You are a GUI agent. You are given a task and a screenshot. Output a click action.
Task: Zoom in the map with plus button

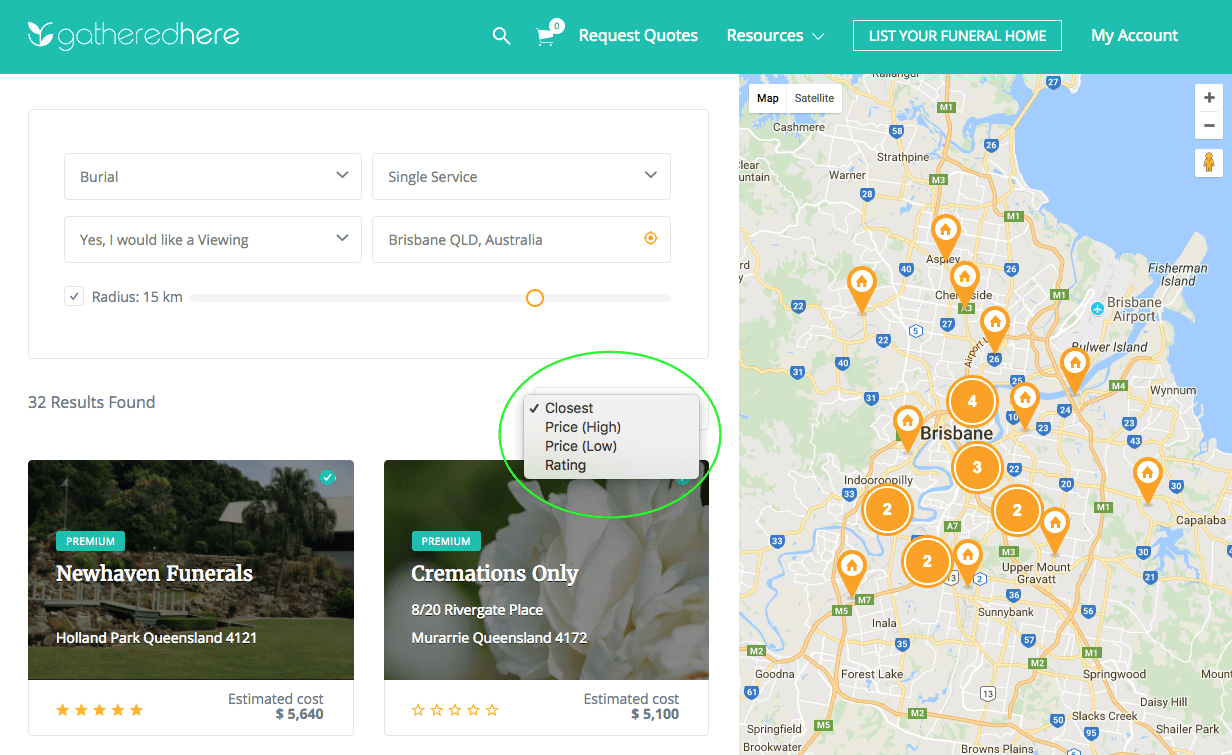1209,98
